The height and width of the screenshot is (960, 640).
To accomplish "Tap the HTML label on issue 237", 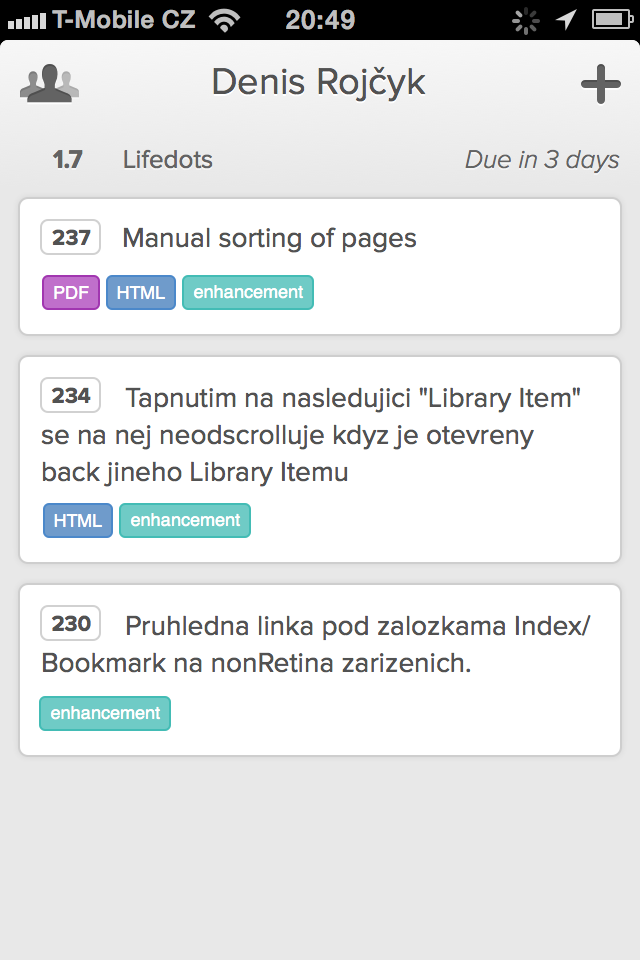I will click(141, 293).
